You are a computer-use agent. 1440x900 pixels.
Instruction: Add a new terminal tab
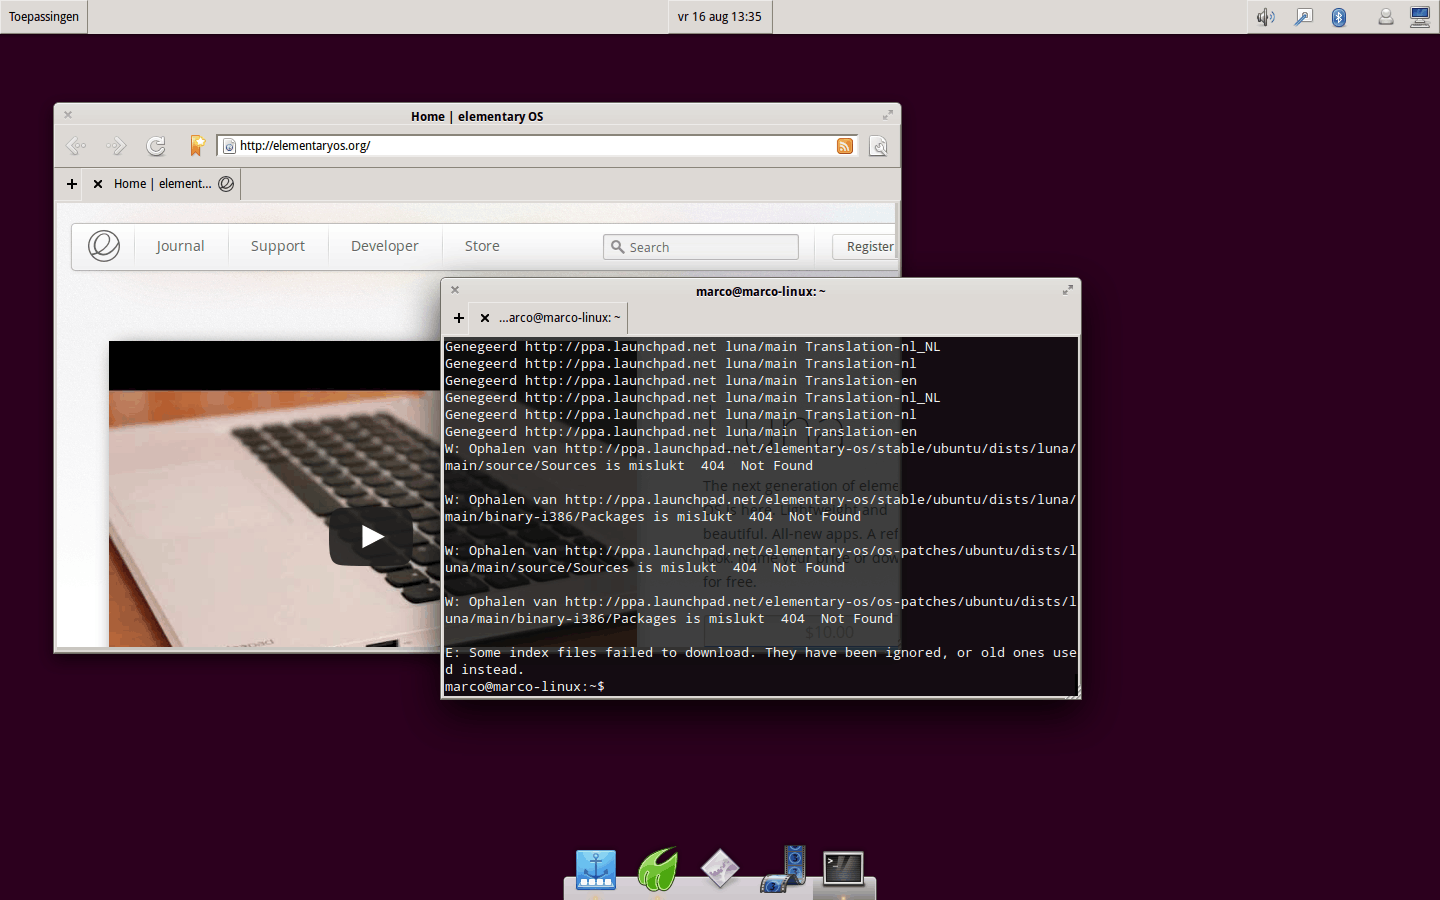(x=459, y=318)
